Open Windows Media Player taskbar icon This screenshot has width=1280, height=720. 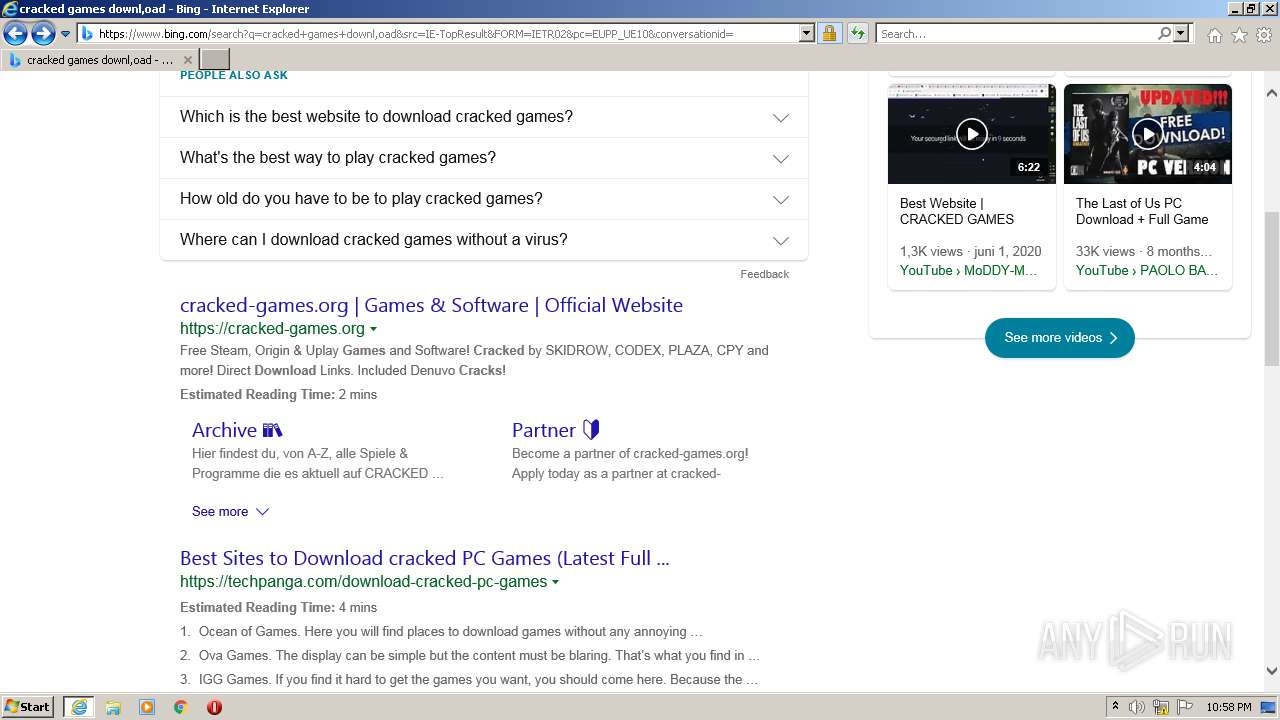coord(147,707)
